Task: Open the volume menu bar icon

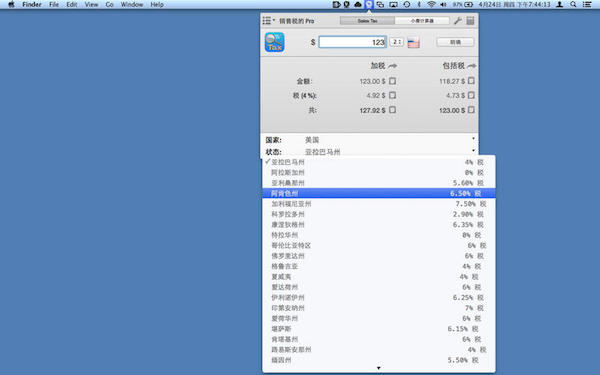Action: 443,5
